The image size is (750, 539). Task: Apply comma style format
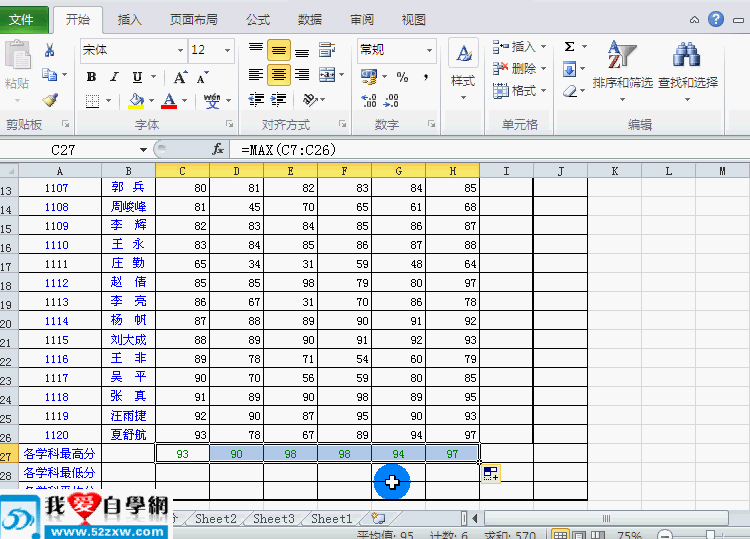[426, 77]
